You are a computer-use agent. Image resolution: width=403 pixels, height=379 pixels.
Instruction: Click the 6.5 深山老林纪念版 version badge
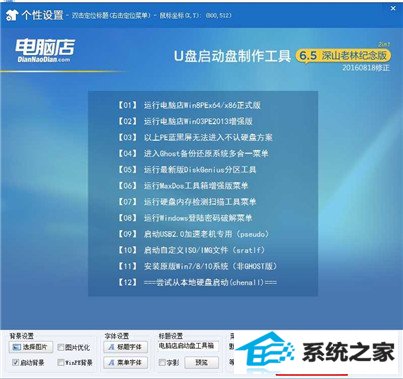(343, 55)
